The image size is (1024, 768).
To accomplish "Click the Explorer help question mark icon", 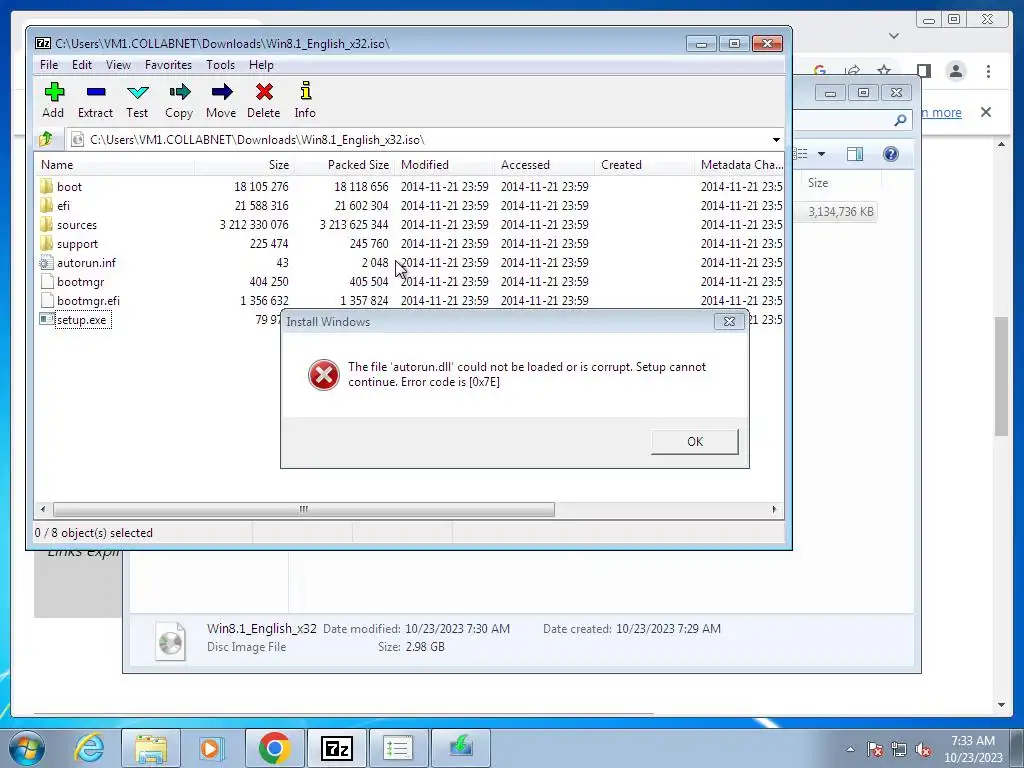I will [890, 154].
